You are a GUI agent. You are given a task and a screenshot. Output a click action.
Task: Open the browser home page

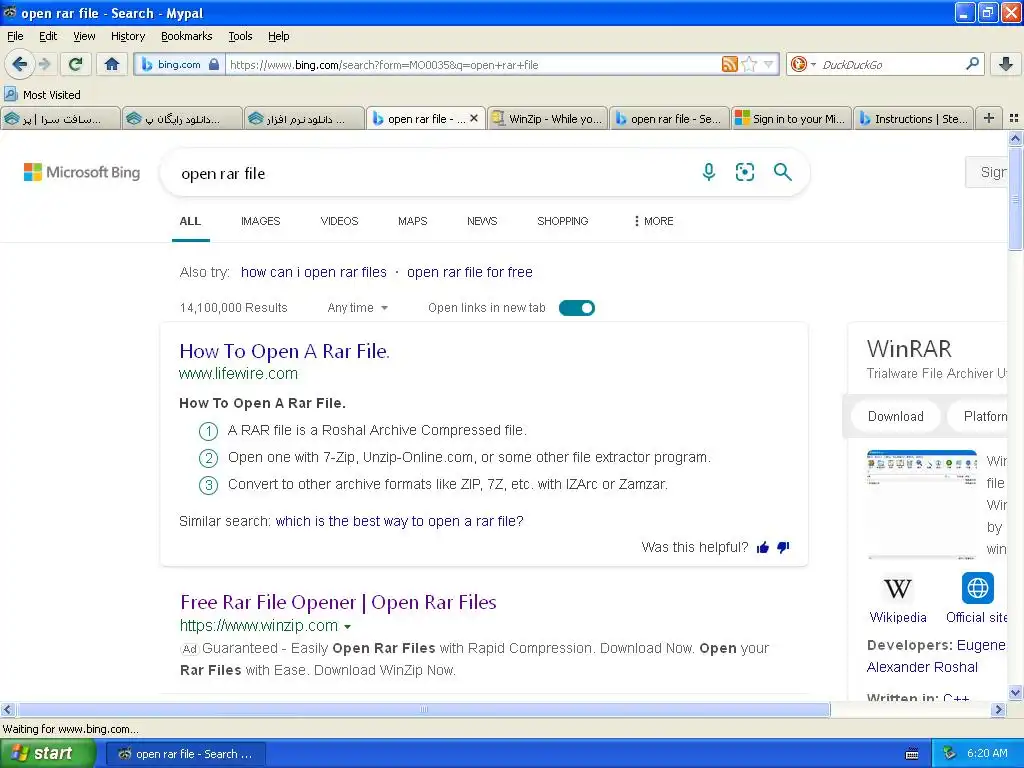tap(112, 64)
